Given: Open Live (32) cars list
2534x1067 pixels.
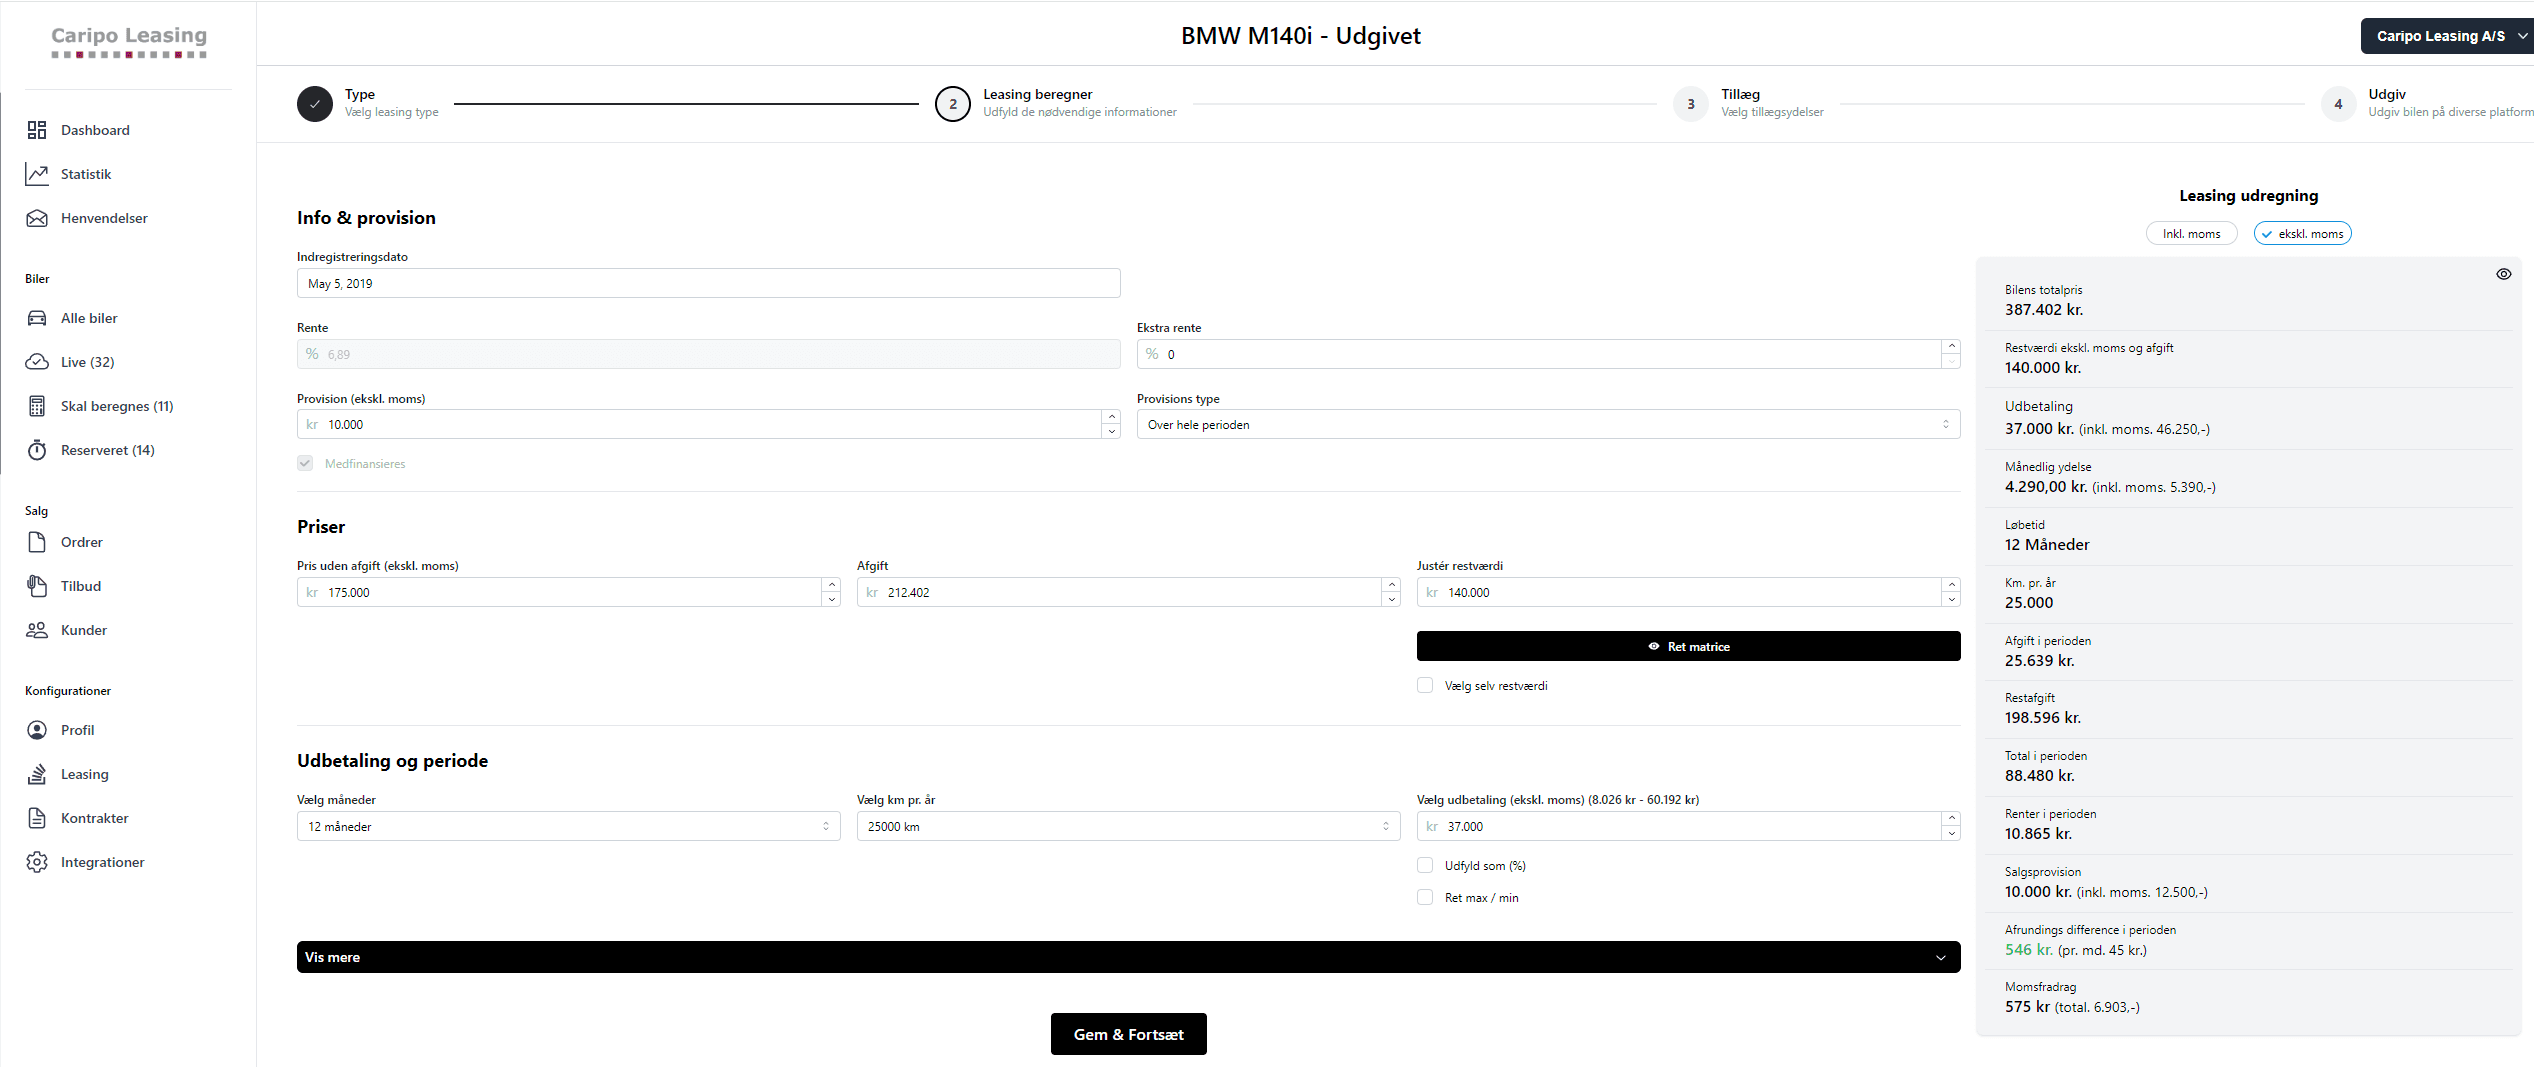Looking at the screenshot, I should point(87,362).
